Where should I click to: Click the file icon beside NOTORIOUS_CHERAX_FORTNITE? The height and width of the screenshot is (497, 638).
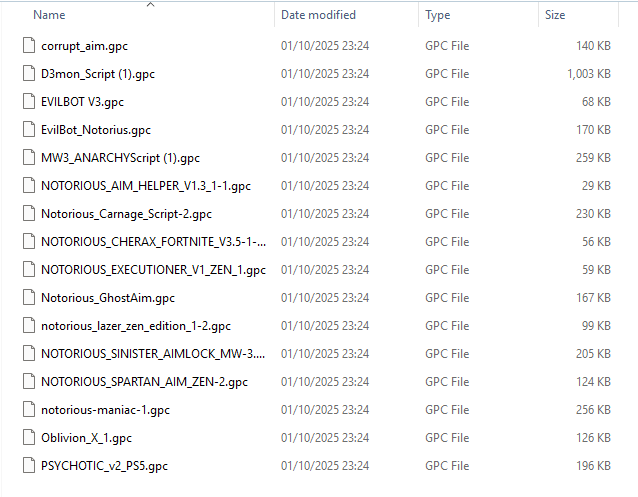29,241
